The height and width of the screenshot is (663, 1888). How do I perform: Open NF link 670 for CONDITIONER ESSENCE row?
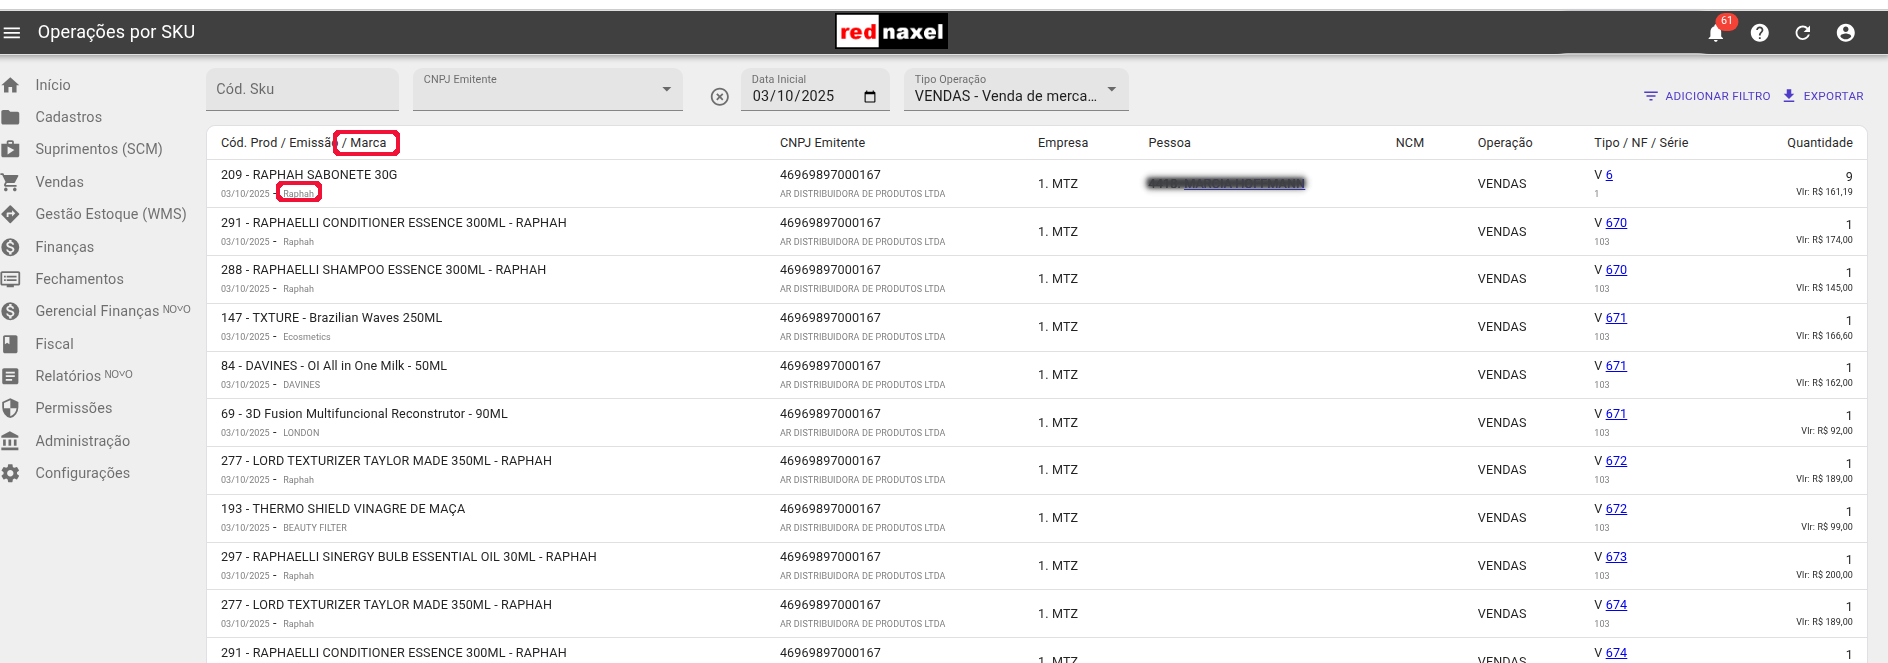pos(1616,223)
